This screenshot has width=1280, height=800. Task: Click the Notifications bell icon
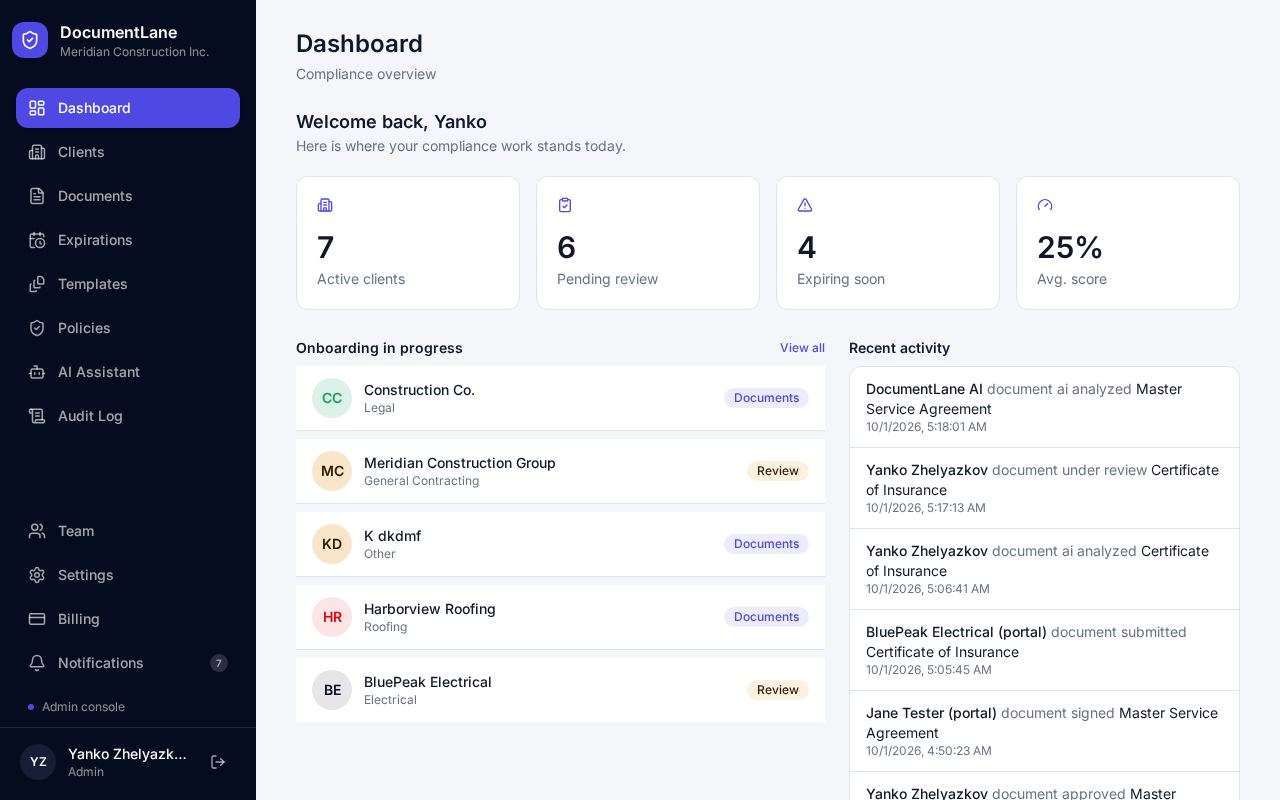click(x=37, y=663)
